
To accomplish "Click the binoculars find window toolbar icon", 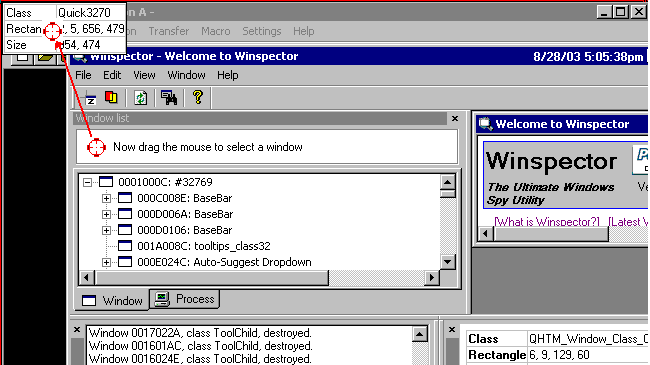I will click(169, 98).
